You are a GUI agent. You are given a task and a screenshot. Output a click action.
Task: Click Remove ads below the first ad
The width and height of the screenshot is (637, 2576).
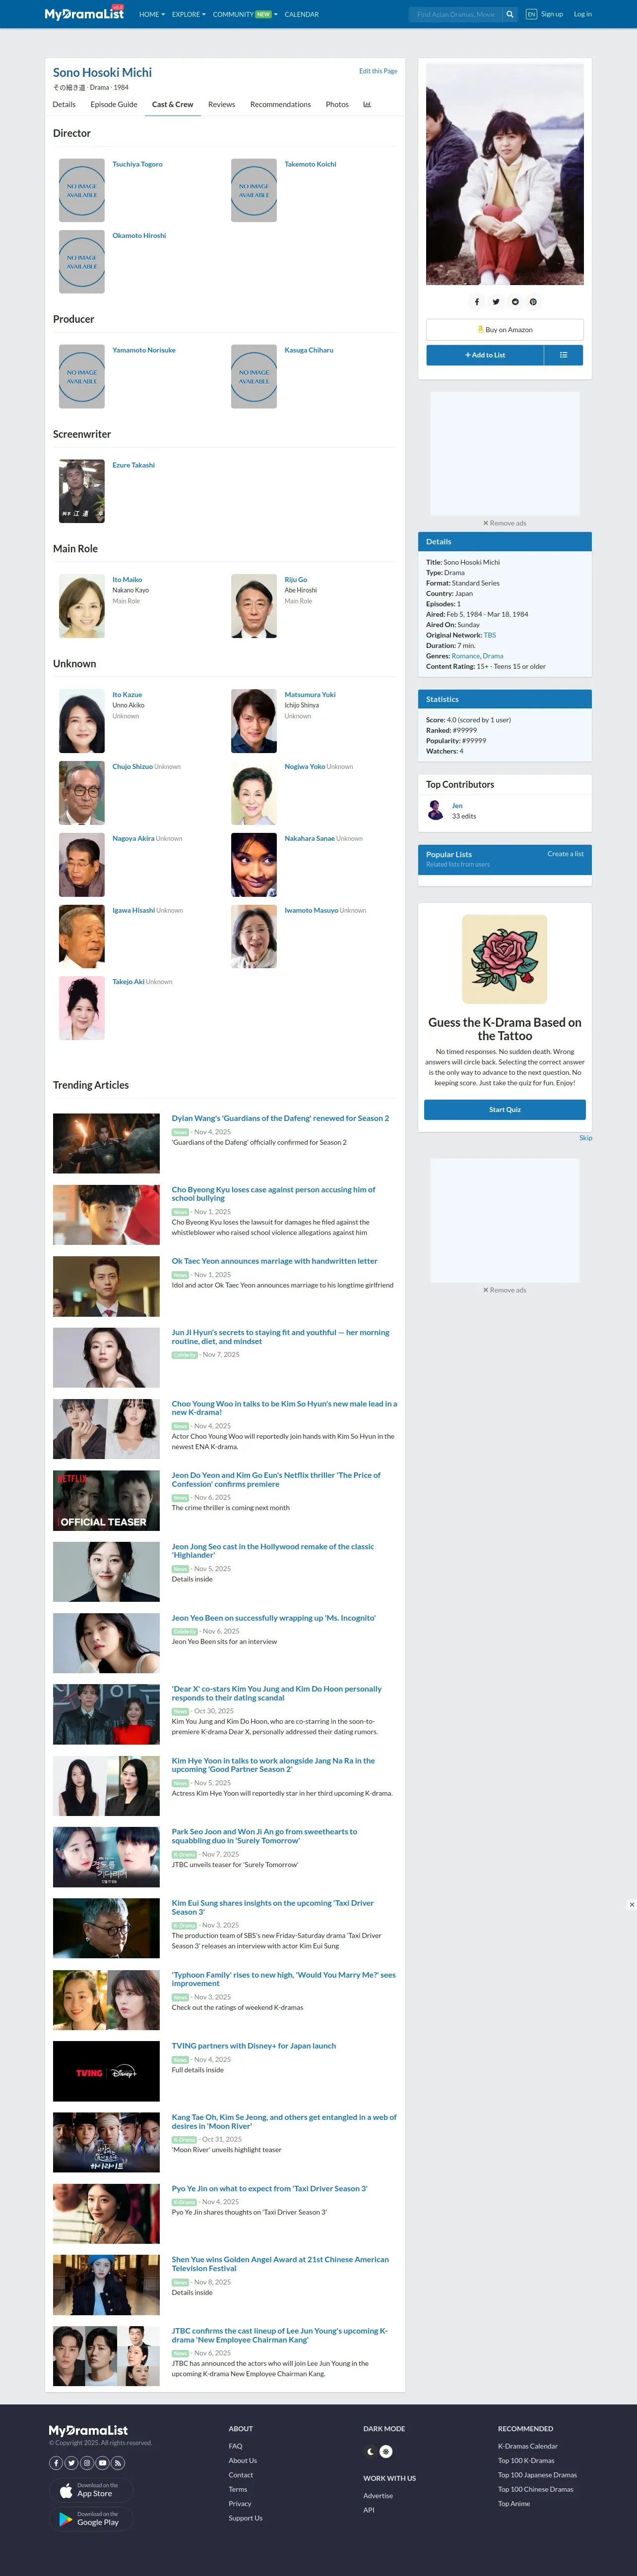(505, 523)
